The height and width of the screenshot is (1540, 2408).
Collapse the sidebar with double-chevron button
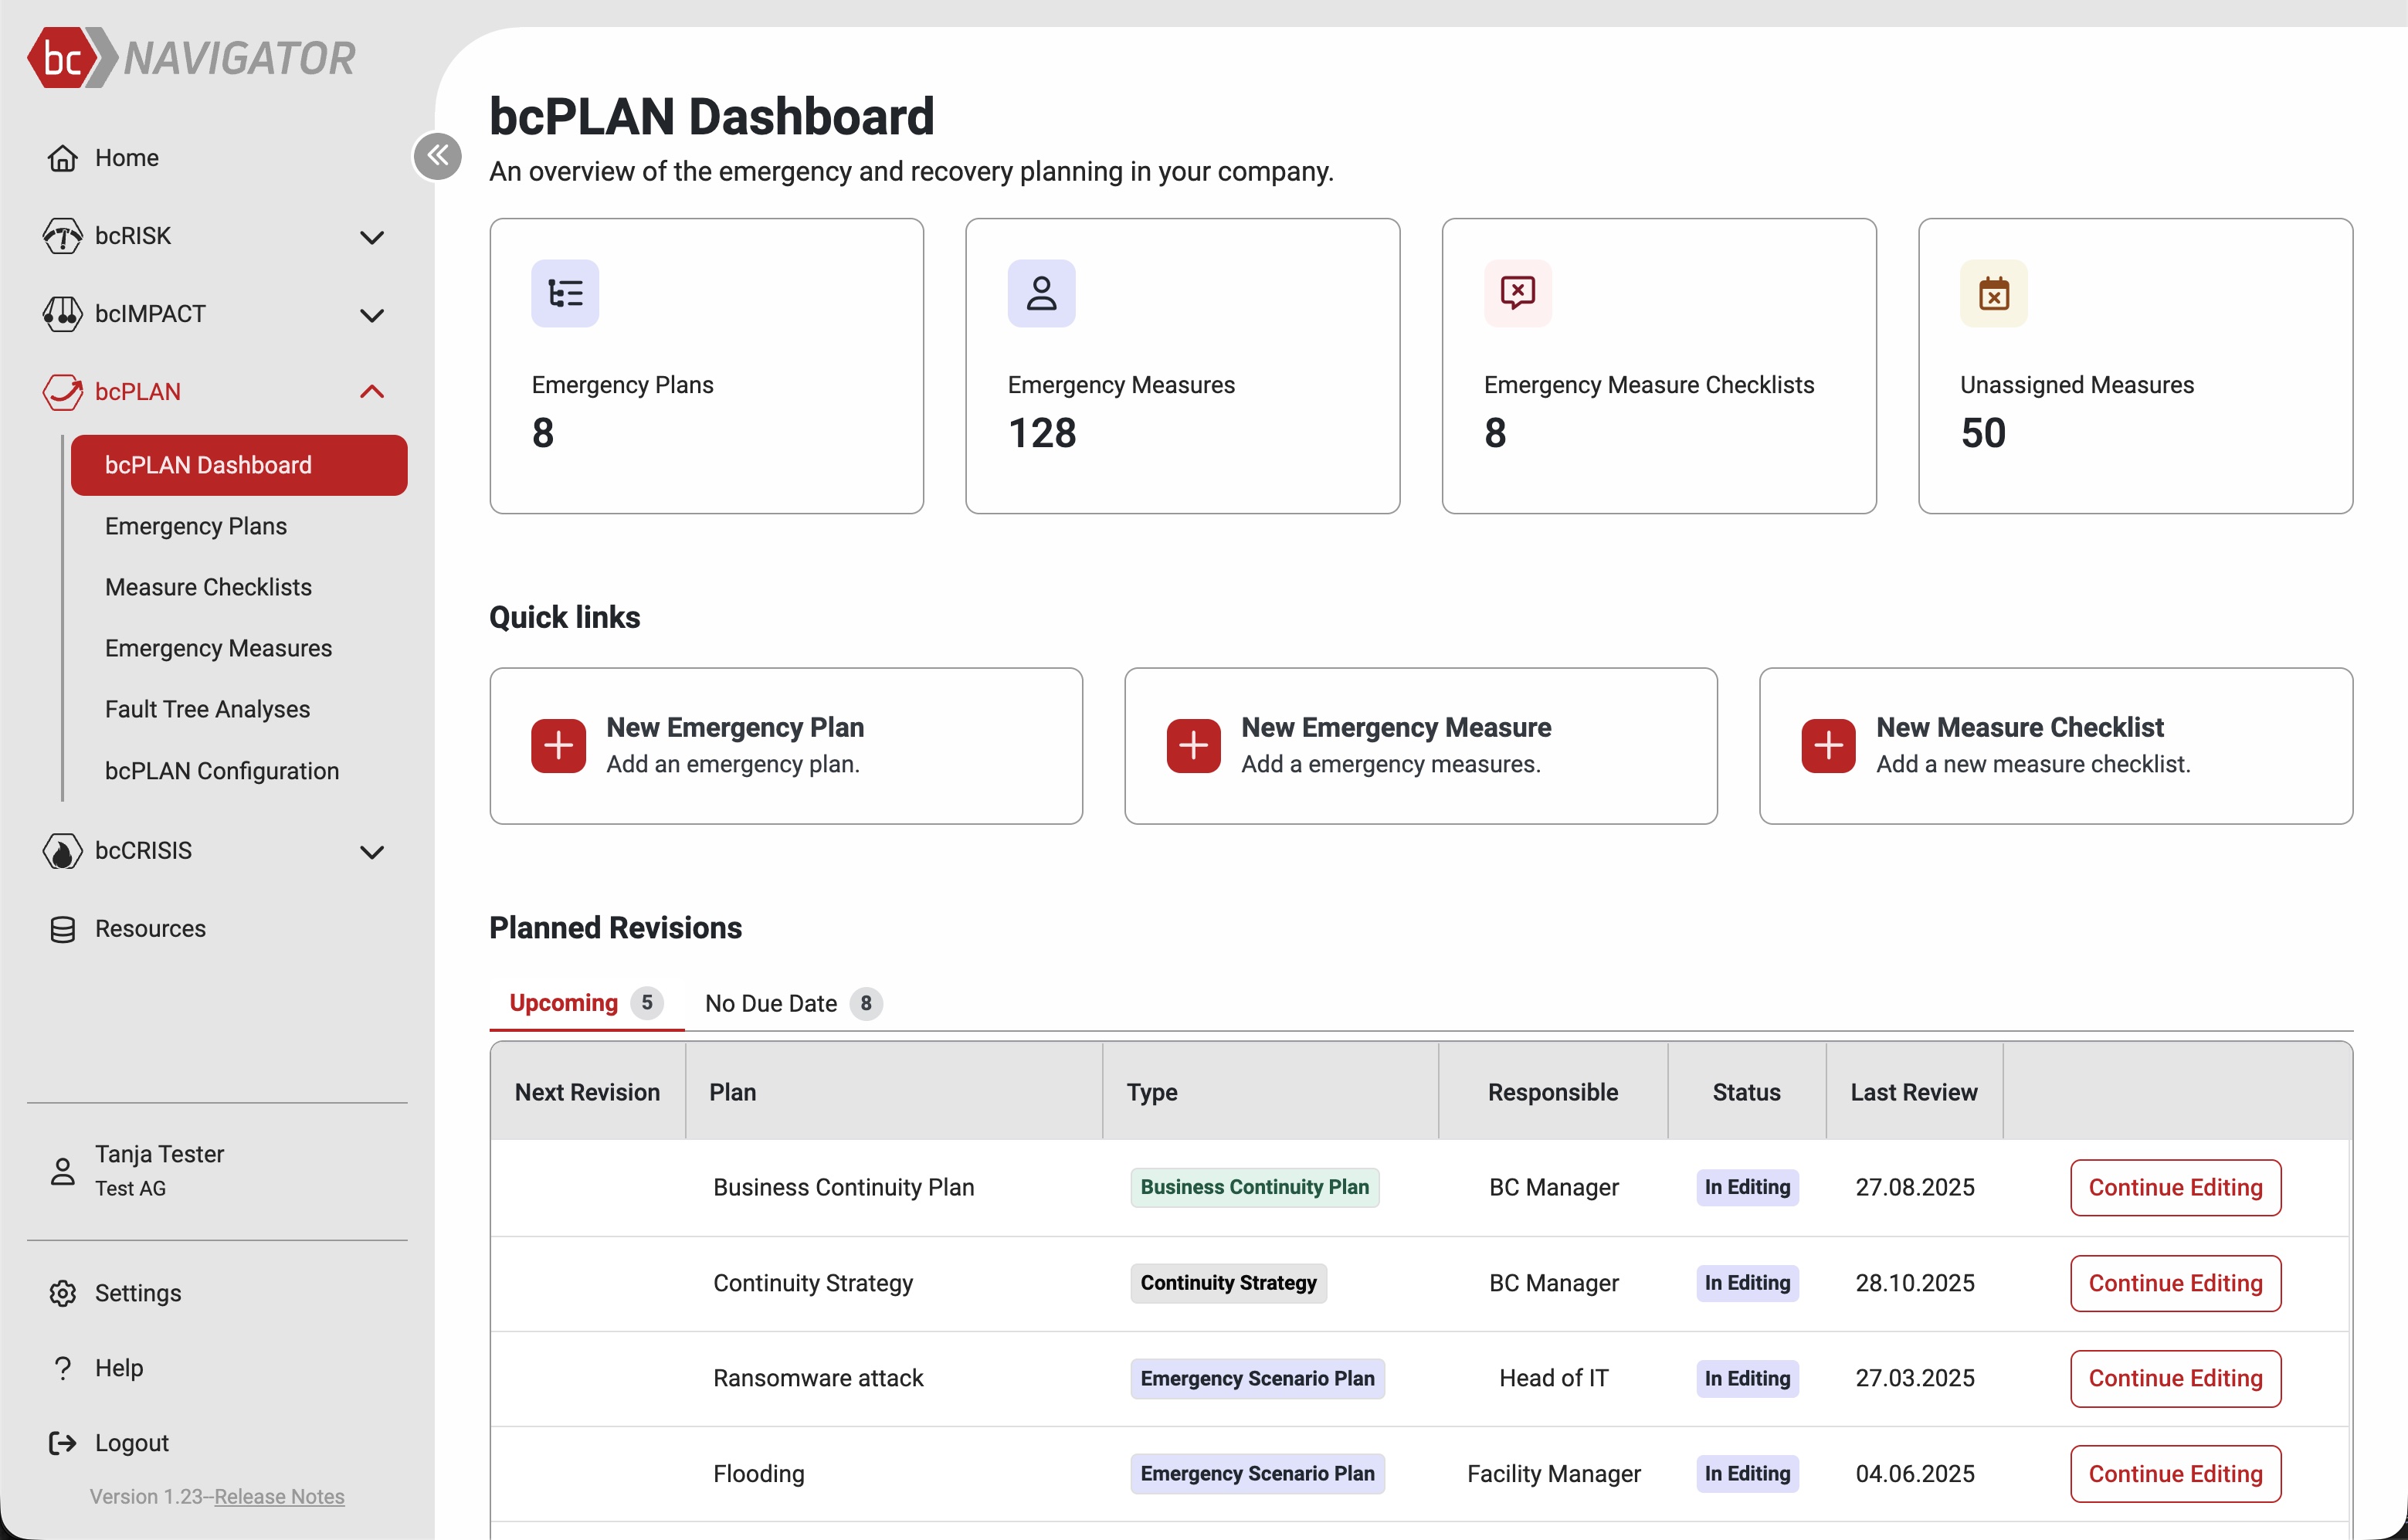[x=437, y=156]
